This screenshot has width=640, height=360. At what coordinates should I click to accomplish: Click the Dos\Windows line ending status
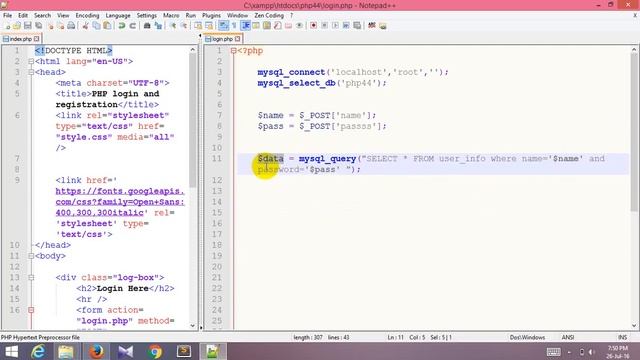tap(527, 337)
